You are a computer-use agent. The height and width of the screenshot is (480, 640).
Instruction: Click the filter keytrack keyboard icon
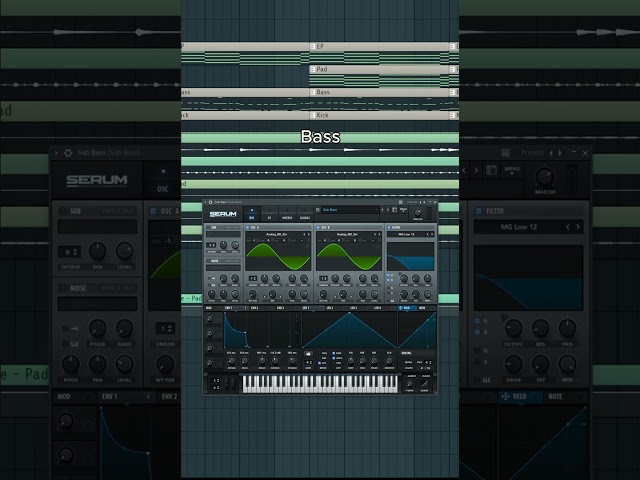point(392,301)
